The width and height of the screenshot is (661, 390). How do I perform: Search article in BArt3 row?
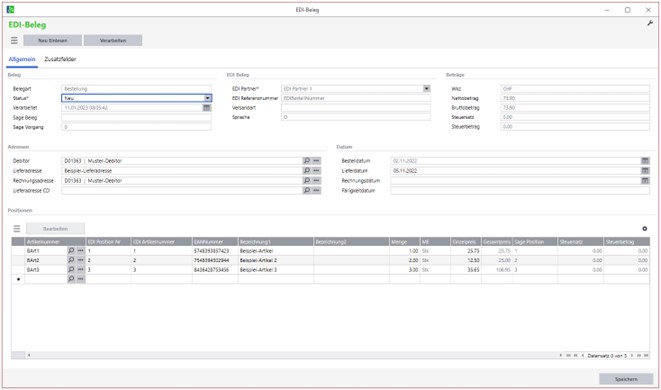click(71, 269)
